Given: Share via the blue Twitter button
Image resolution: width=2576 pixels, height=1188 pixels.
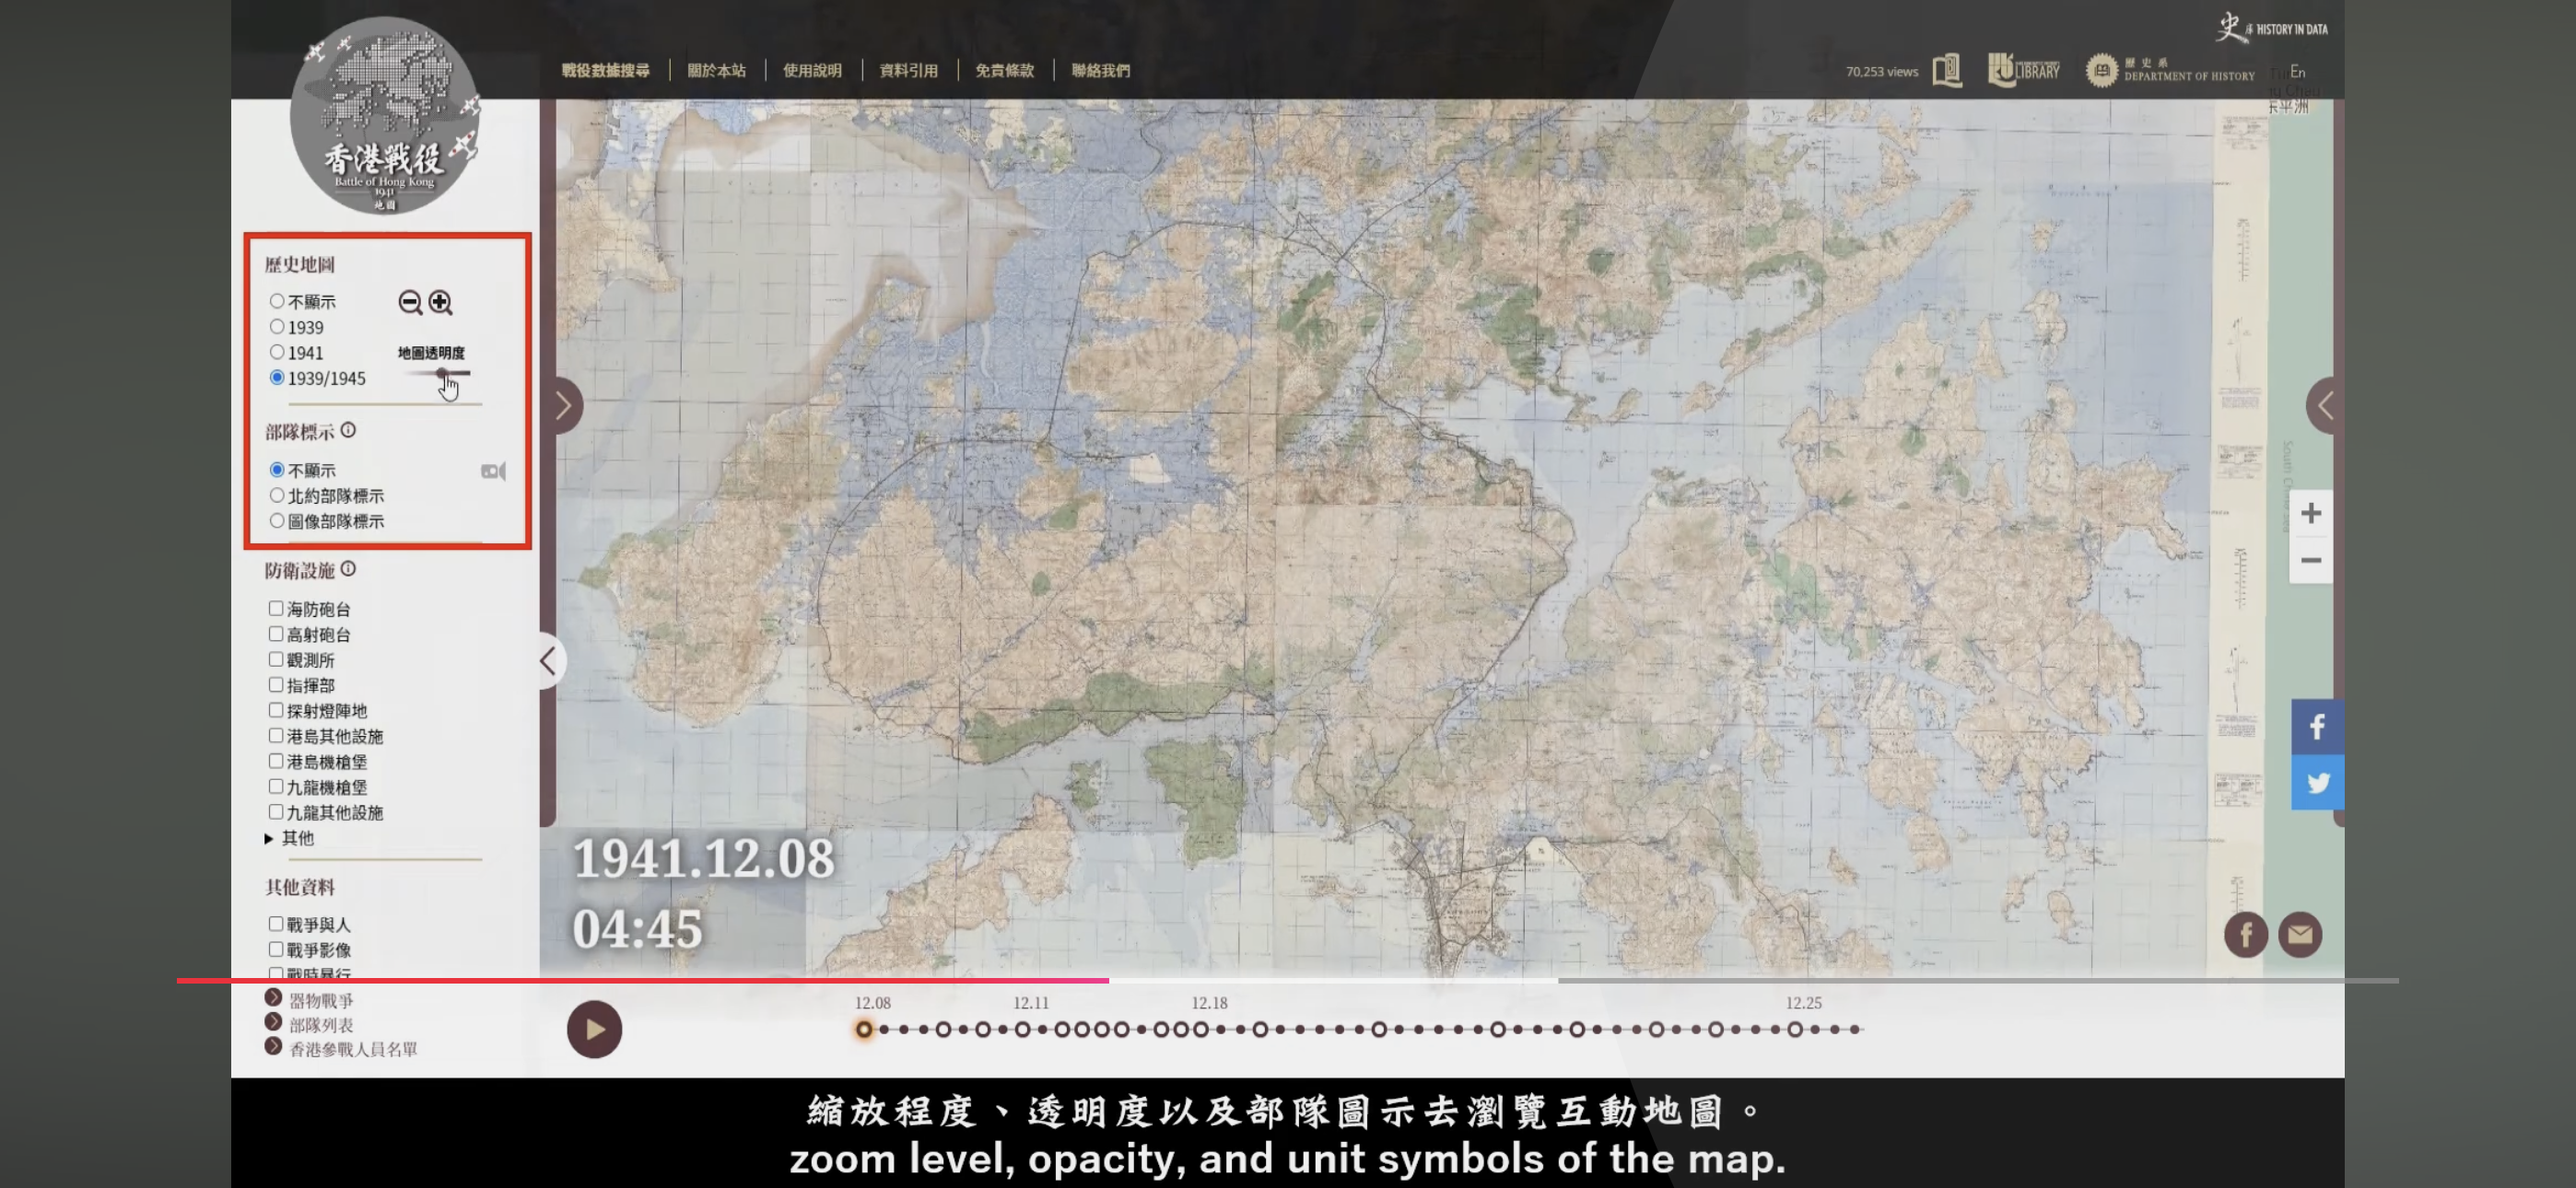Looking at the screenshot, I should point(2317,783).
